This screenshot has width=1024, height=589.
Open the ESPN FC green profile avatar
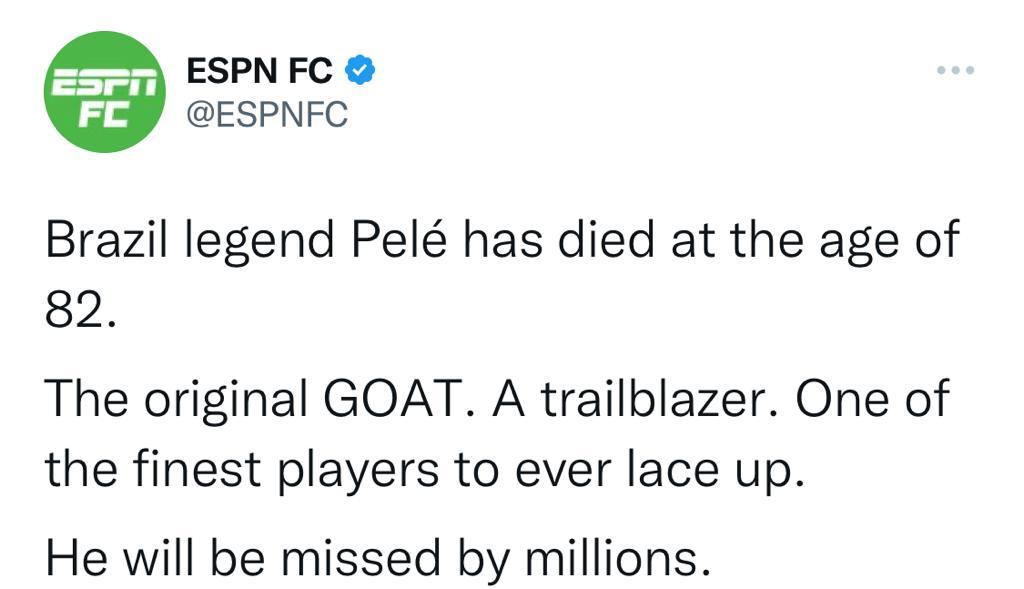coord(104,92)
